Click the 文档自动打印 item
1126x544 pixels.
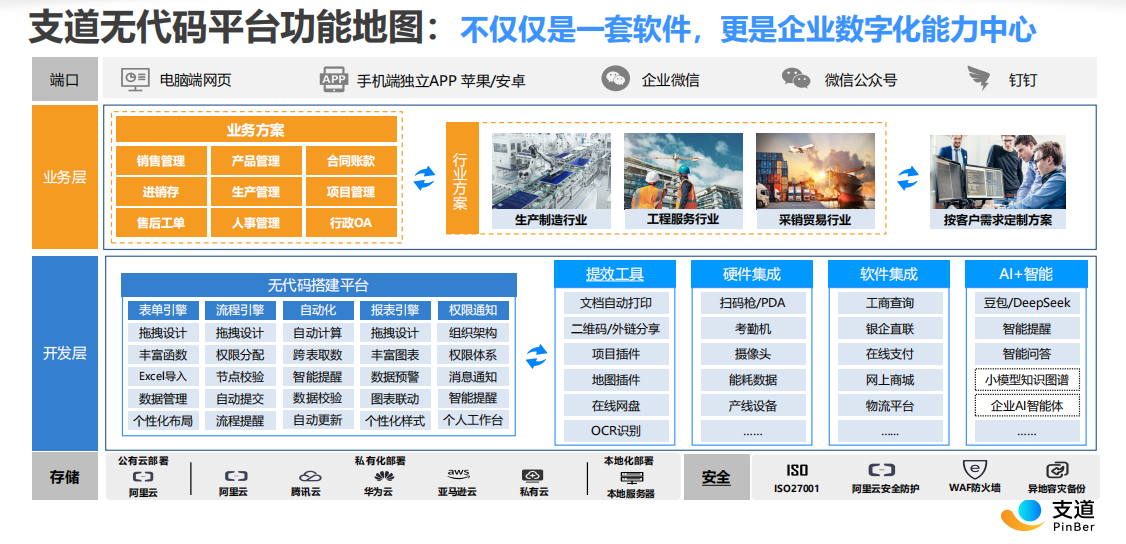pyautogui.click(x=616, y=302)
